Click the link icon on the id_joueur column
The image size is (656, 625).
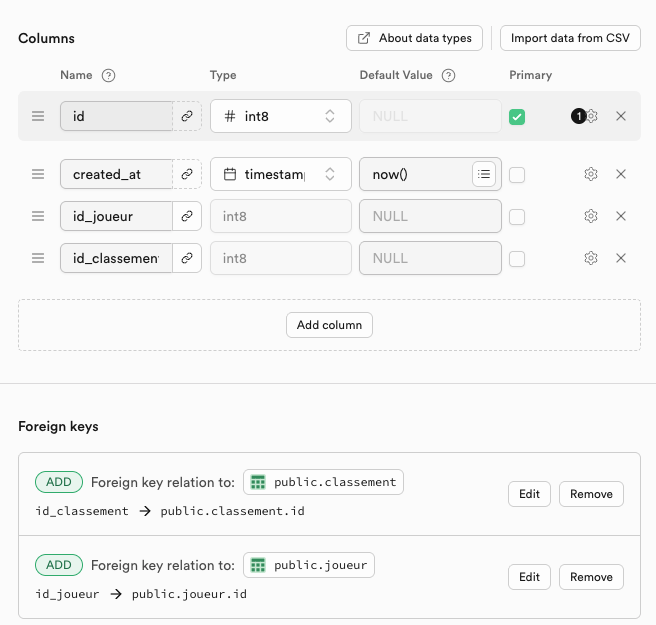pyautogui.click(x=187, y=216)
